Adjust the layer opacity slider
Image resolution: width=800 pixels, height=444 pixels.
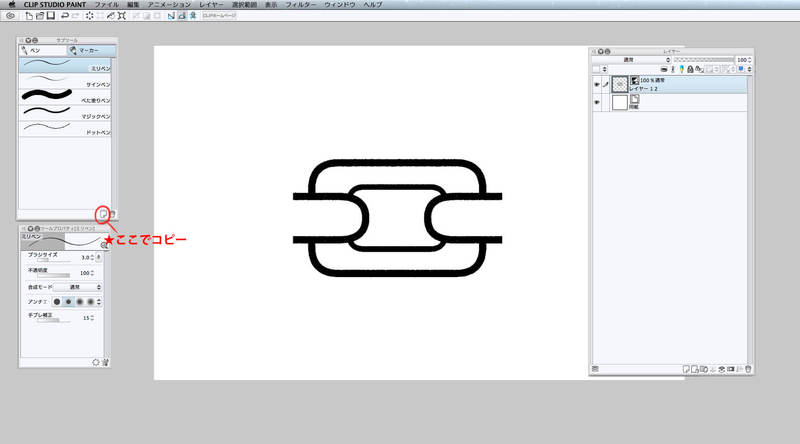pos(704,60)
